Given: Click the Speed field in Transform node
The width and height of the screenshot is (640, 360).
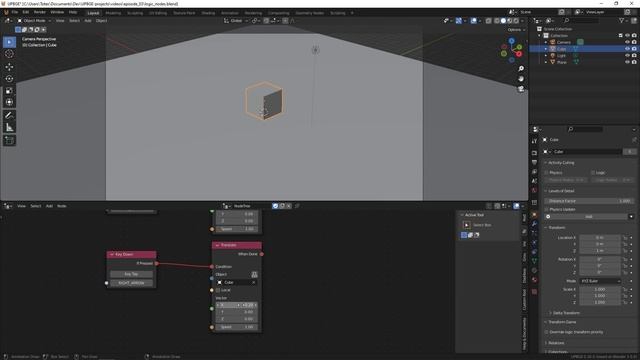Looking at the screenshot, I should (x=237, y=327).
